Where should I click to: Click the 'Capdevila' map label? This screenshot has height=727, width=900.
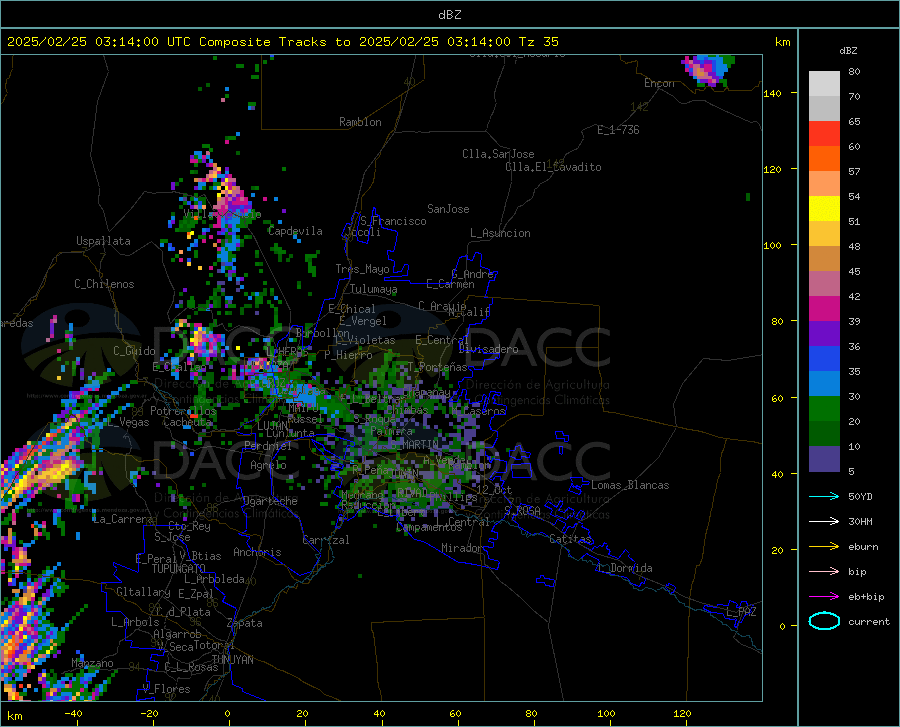(295, 231)
